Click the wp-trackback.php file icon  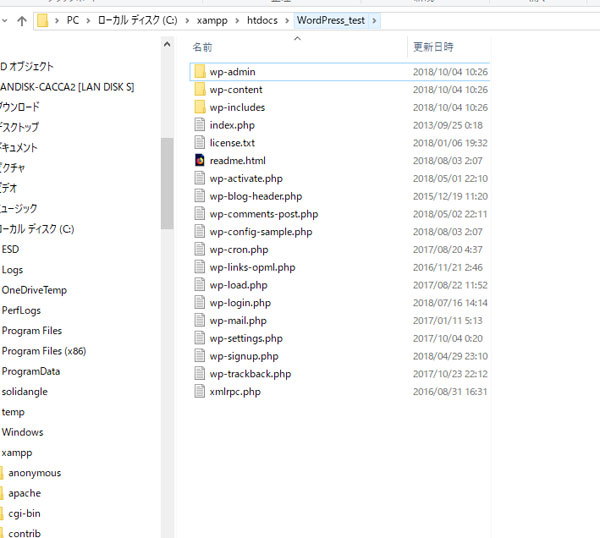(x=199, y=374)
